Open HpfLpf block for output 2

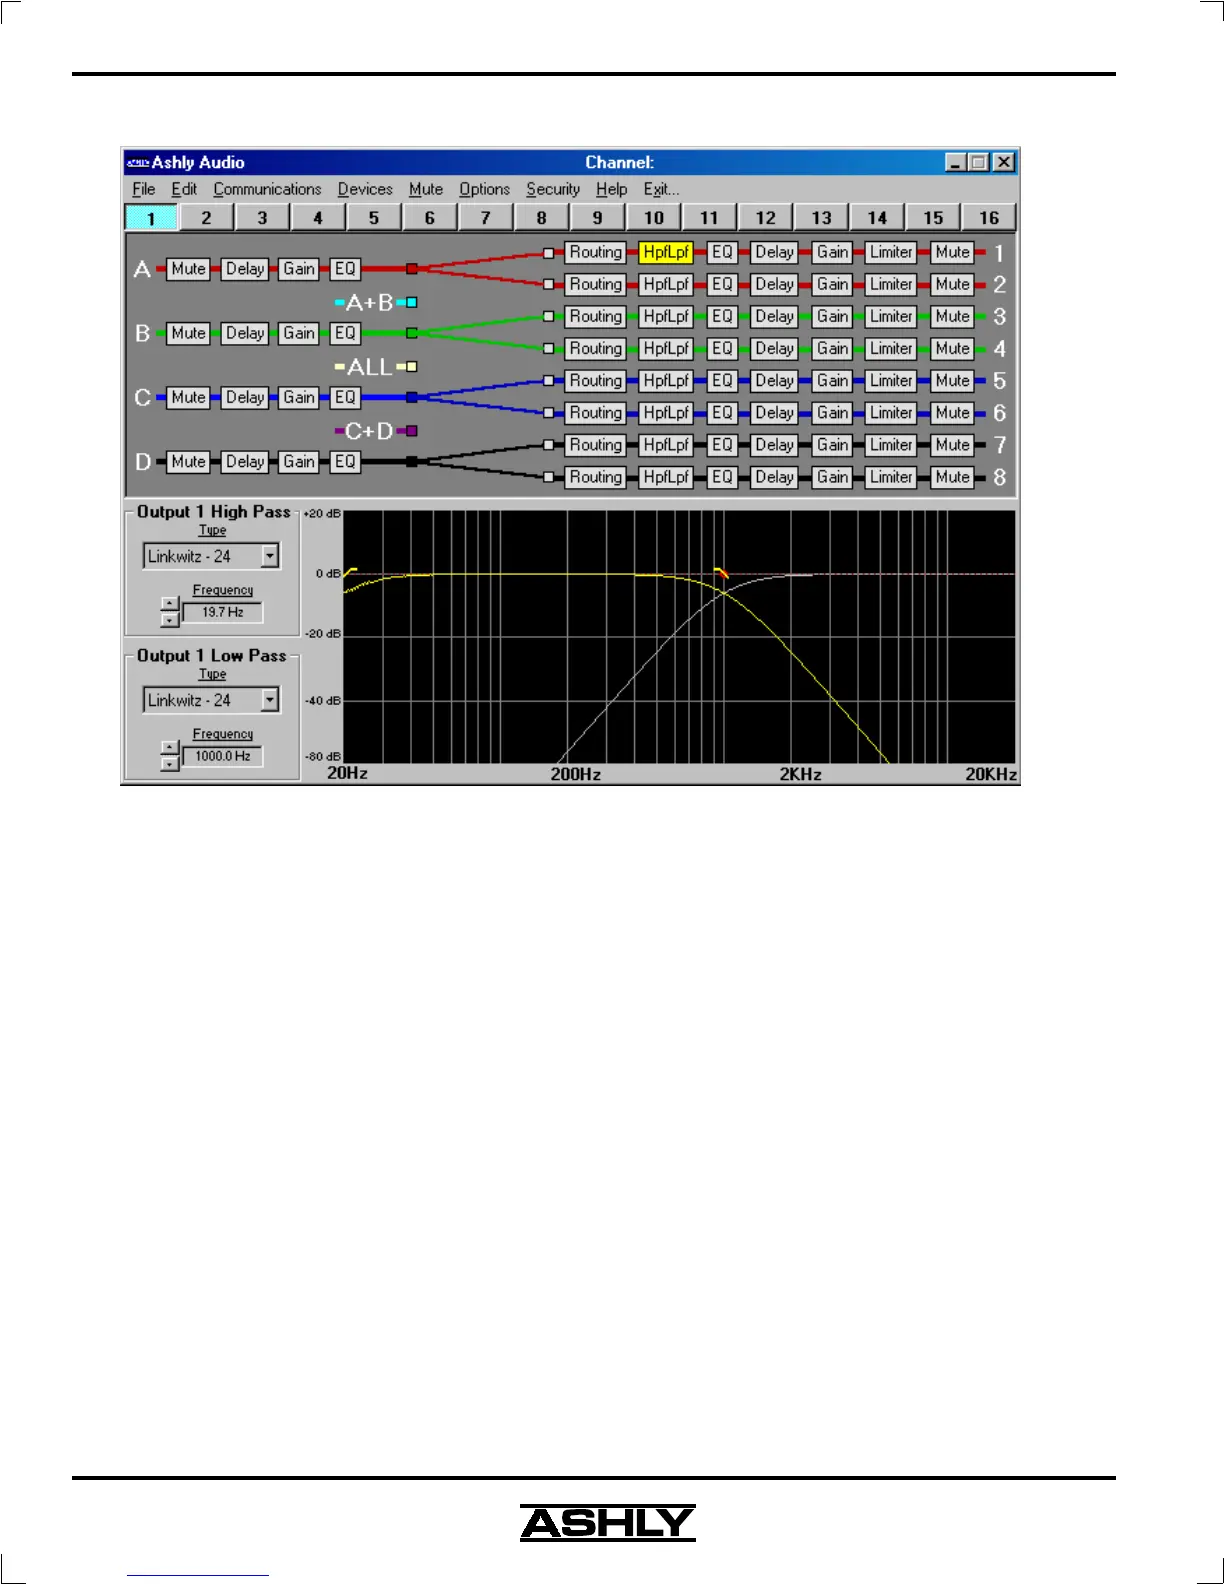667,285
